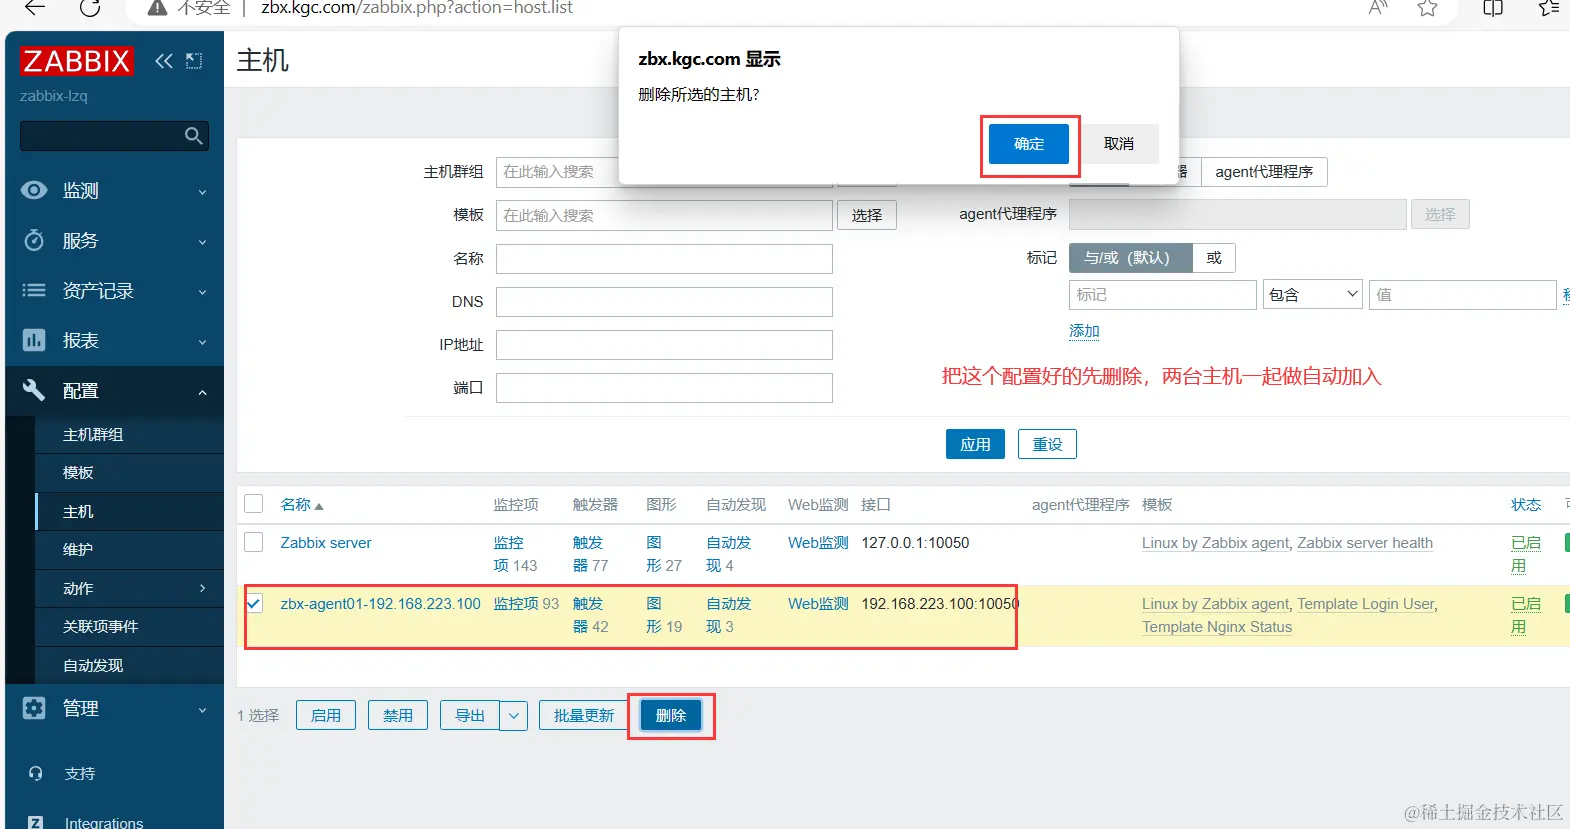Toggle the sidebar auto-hide icon
Screen dimensions: 1570x829
coord(194,61)
